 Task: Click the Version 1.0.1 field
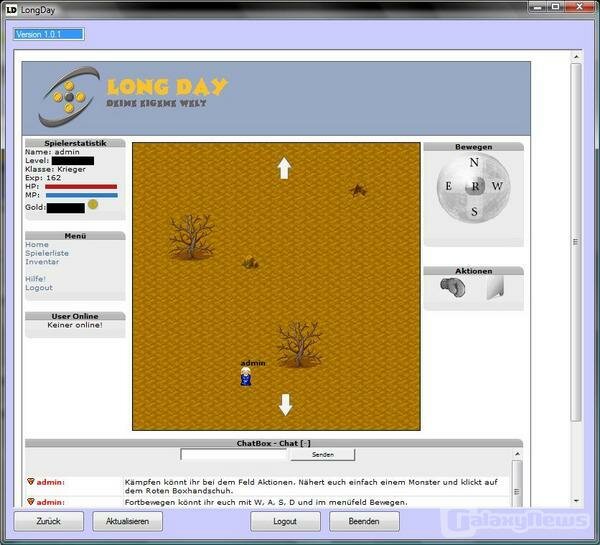click(x=49, y=34)
